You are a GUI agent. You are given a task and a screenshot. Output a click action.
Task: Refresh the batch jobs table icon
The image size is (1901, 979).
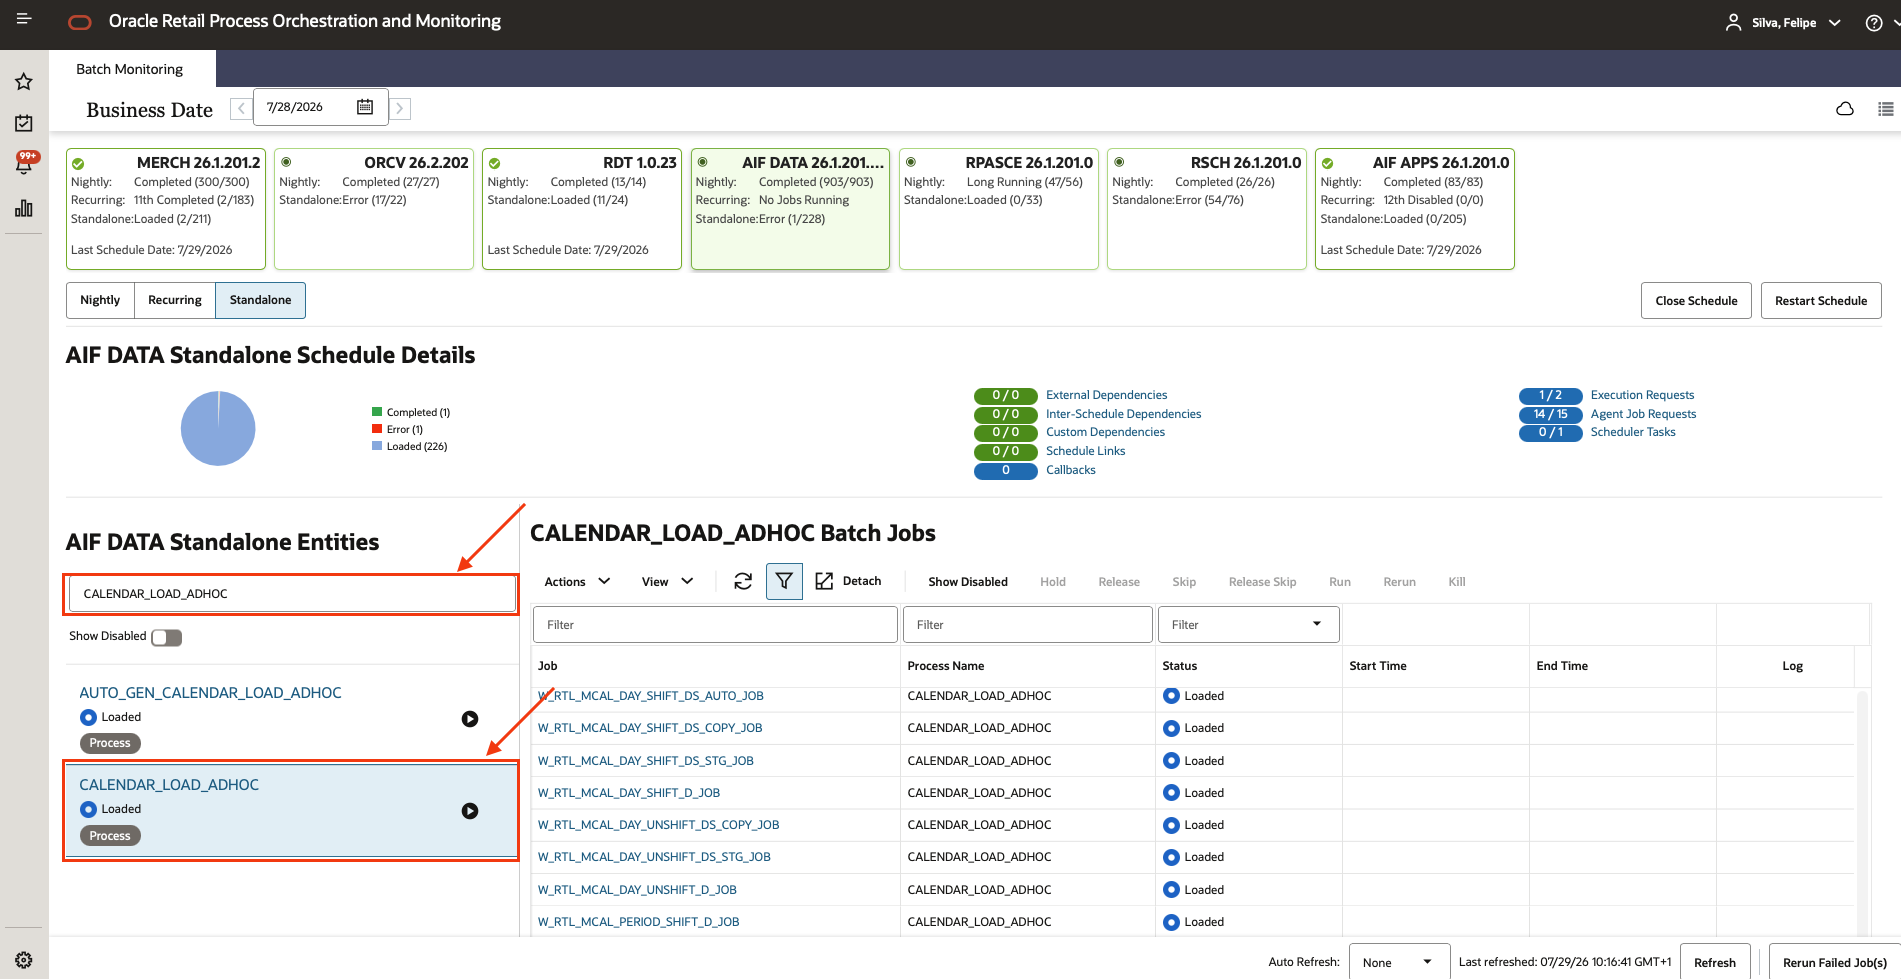point(743,581)
